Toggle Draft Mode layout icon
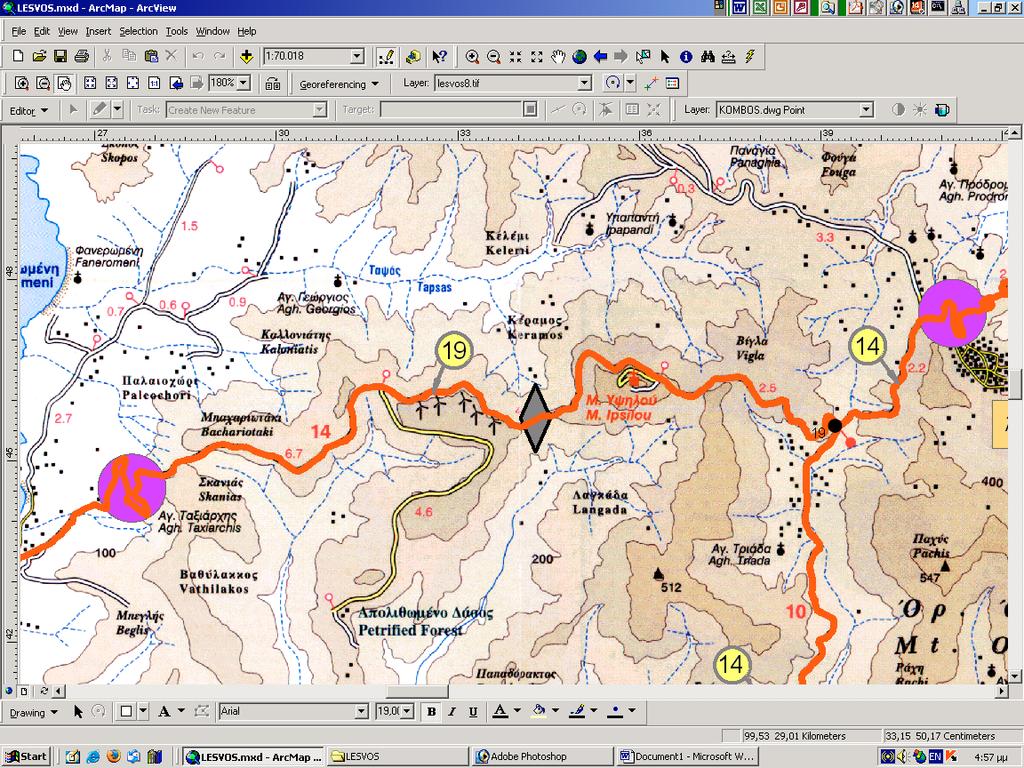This screenshot has height=768, width=1024. pos(273,84)
